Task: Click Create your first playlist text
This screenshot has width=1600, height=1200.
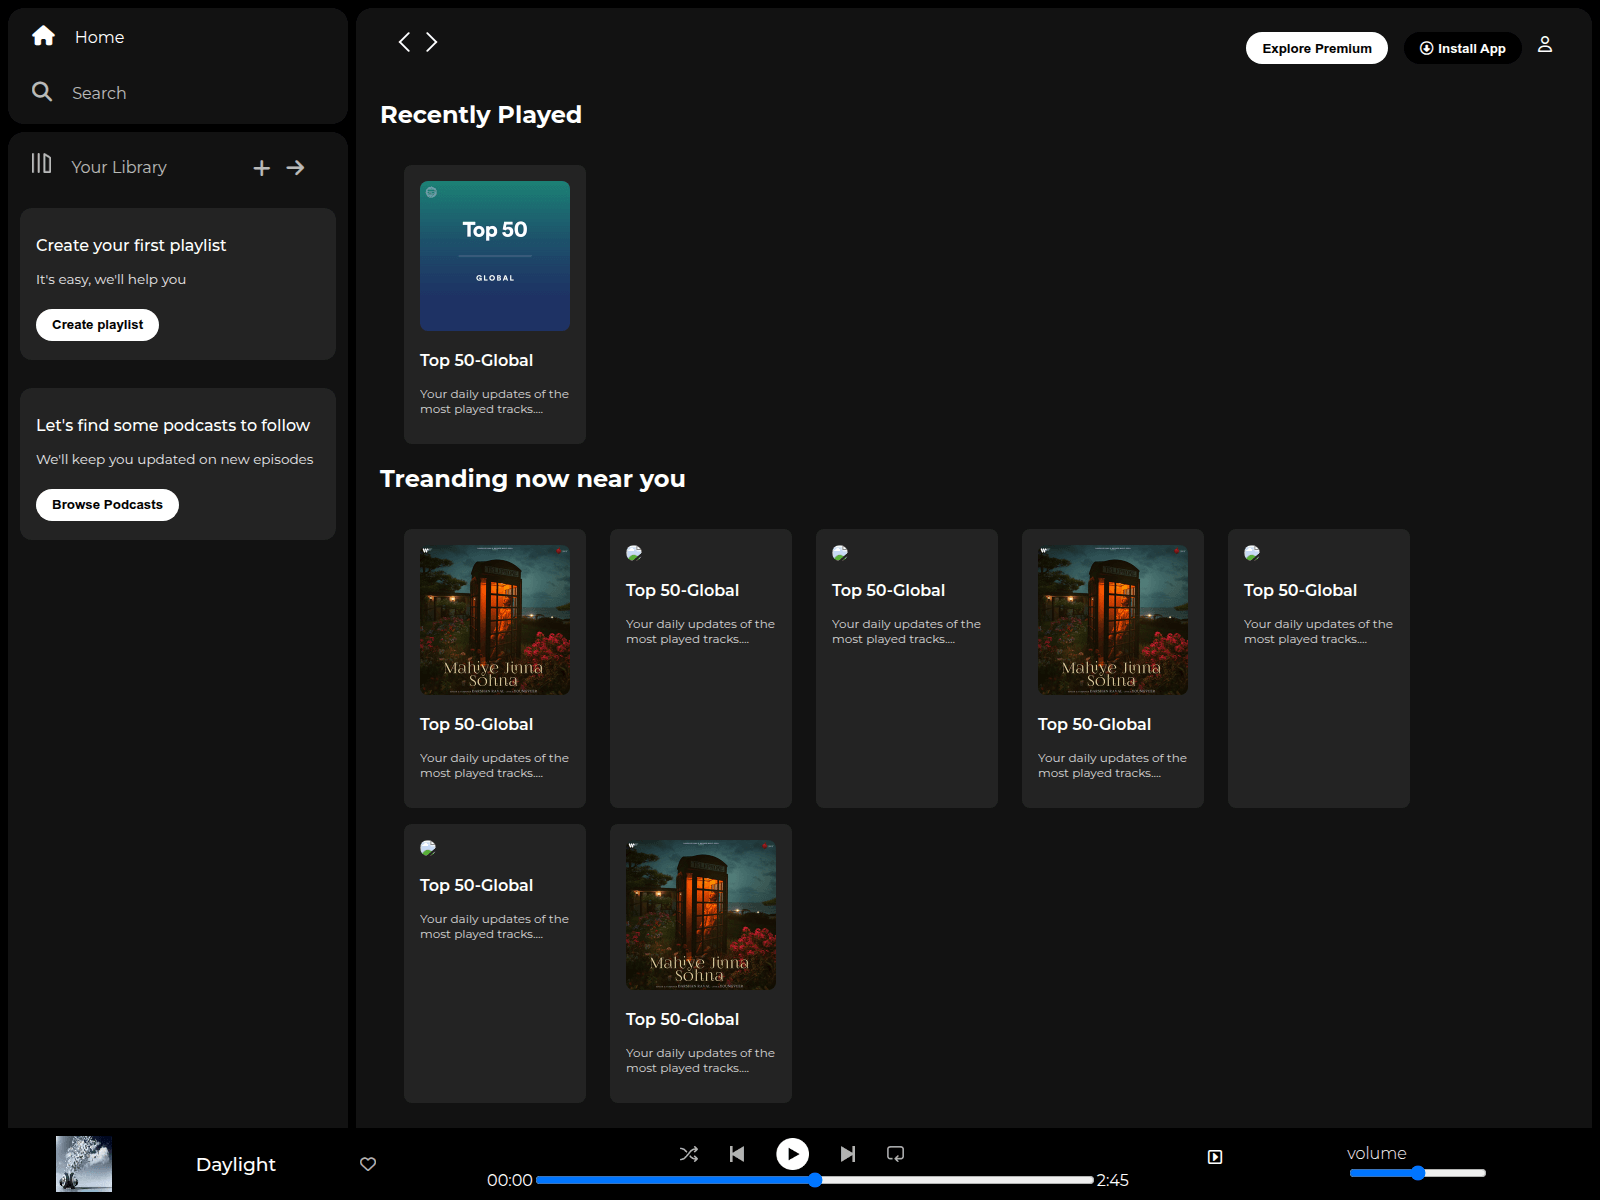Action: [131, 245]
